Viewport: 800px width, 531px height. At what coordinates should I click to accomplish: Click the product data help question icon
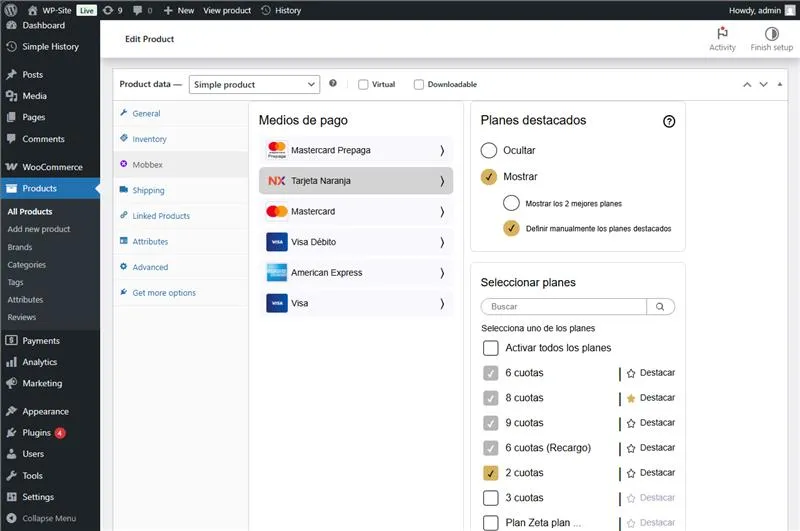(x=333, y=83)
